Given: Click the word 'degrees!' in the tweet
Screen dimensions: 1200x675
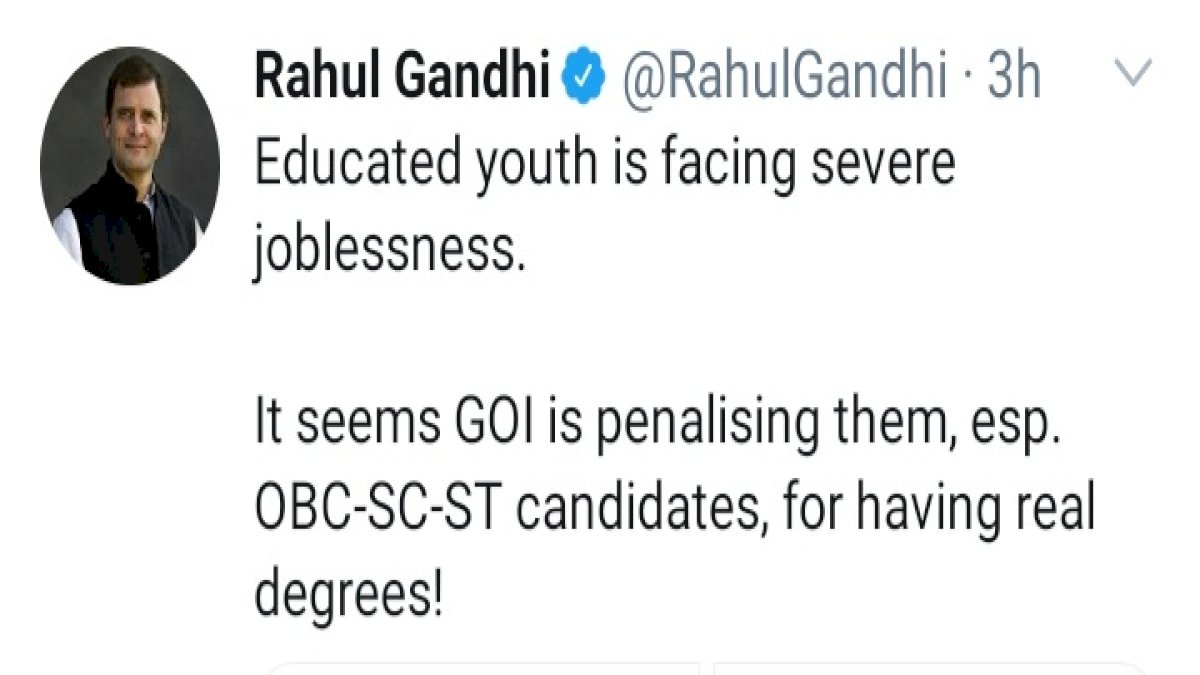Looking at the screenshot, I should [x=348, y=599].
